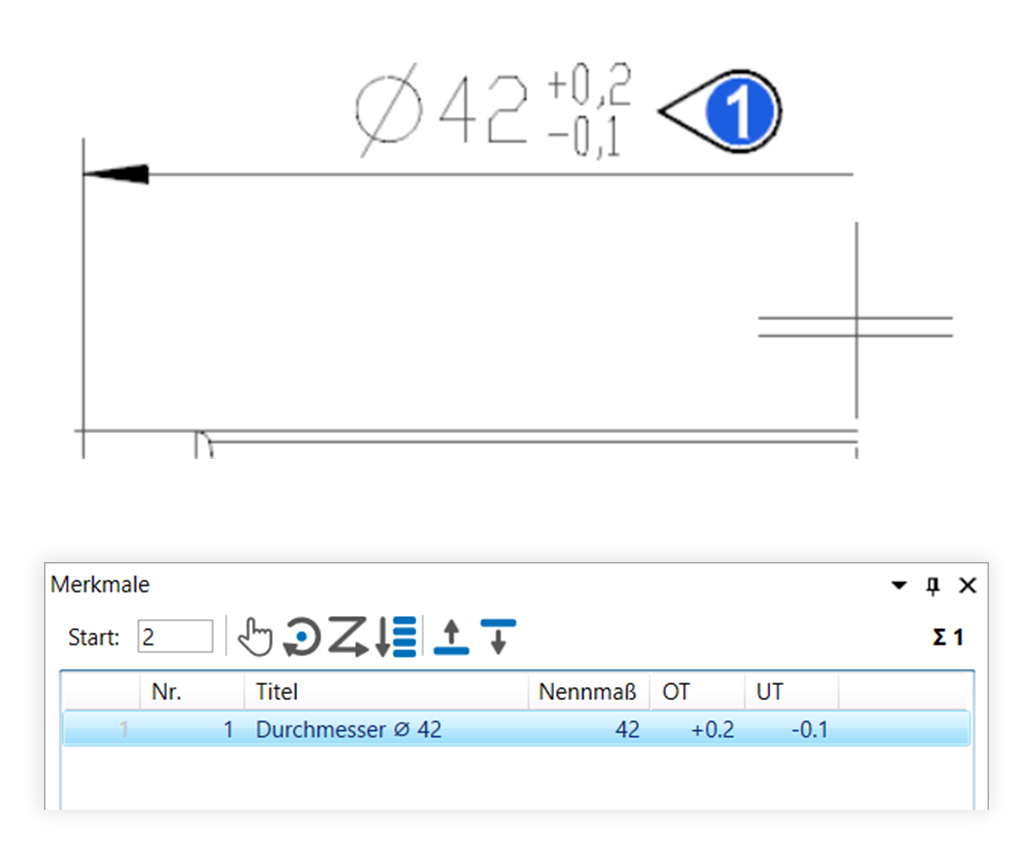Click the Z-pattern ordering icon

347,637
